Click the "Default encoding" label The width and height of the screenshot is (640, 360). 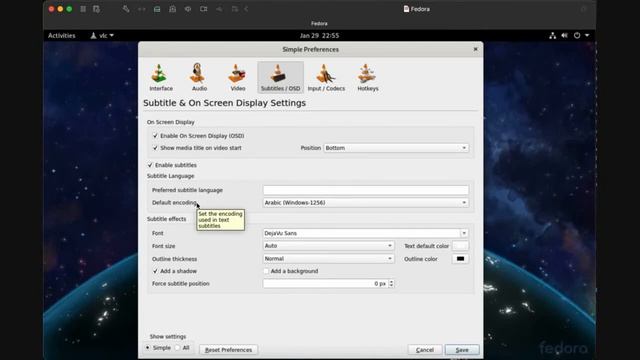click(174, 202)
